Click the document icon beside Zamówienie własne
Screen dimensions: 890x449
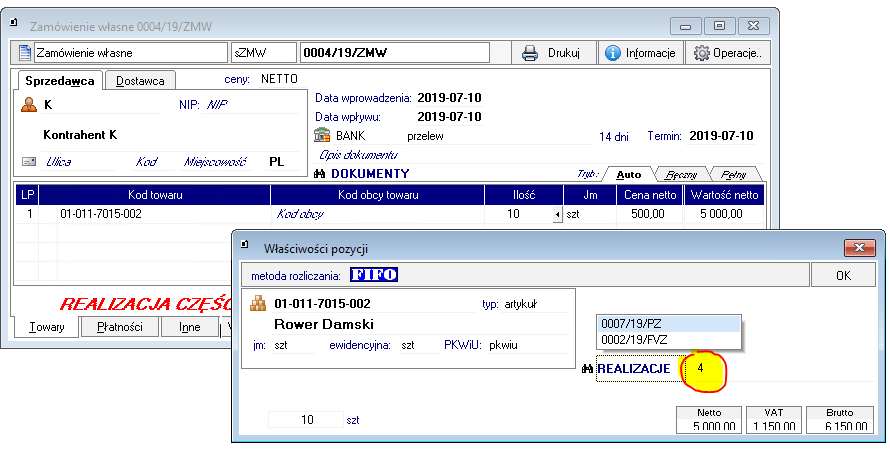click(x=25, y=53)
